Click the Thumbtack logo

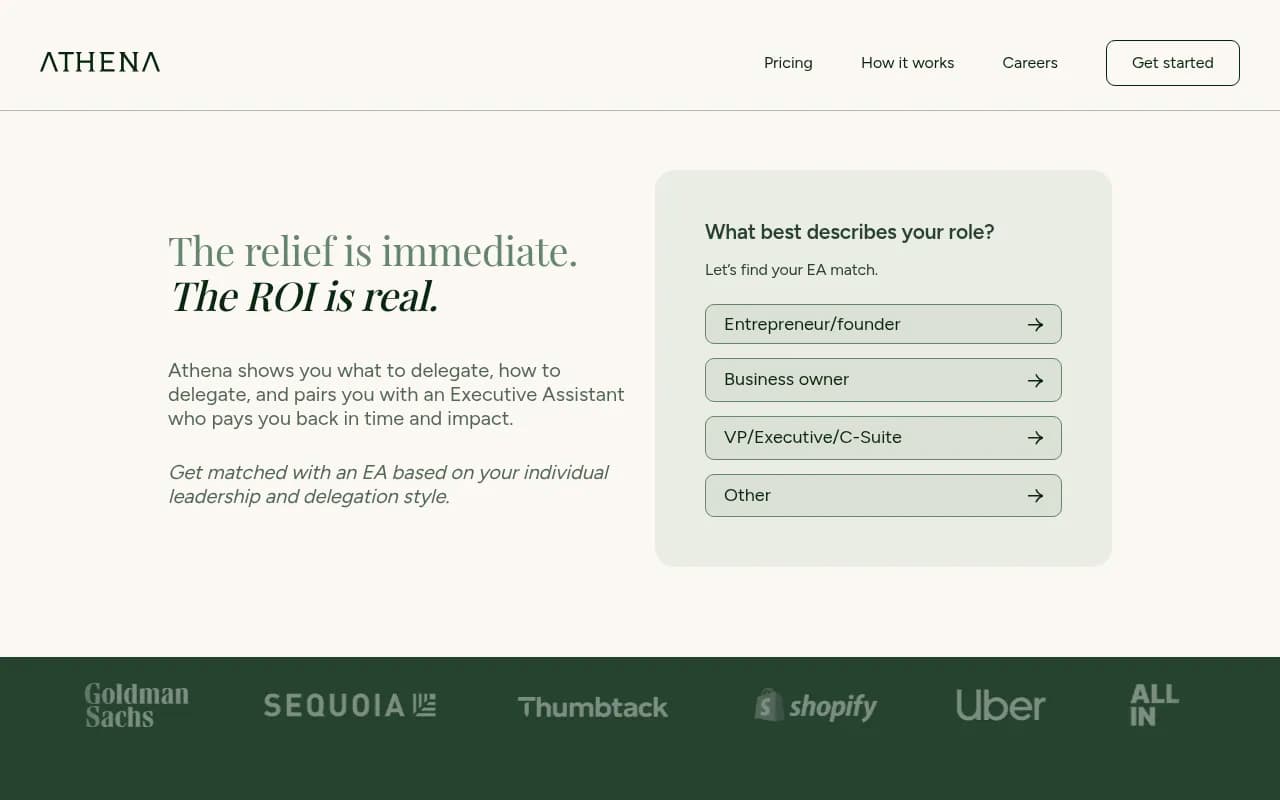592,707
